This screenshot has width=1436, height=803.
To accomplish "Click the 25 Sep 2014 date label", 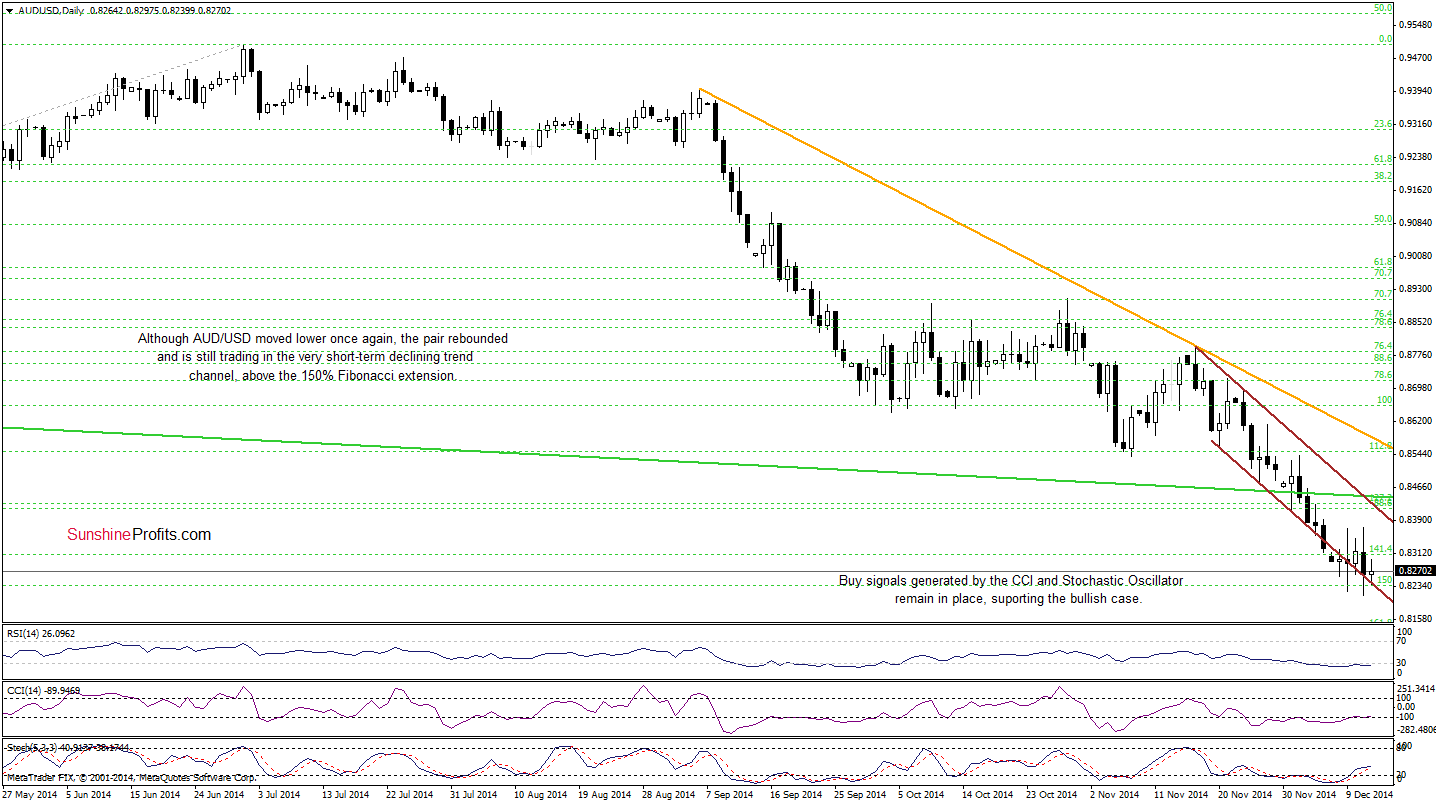I will point(859,795).
